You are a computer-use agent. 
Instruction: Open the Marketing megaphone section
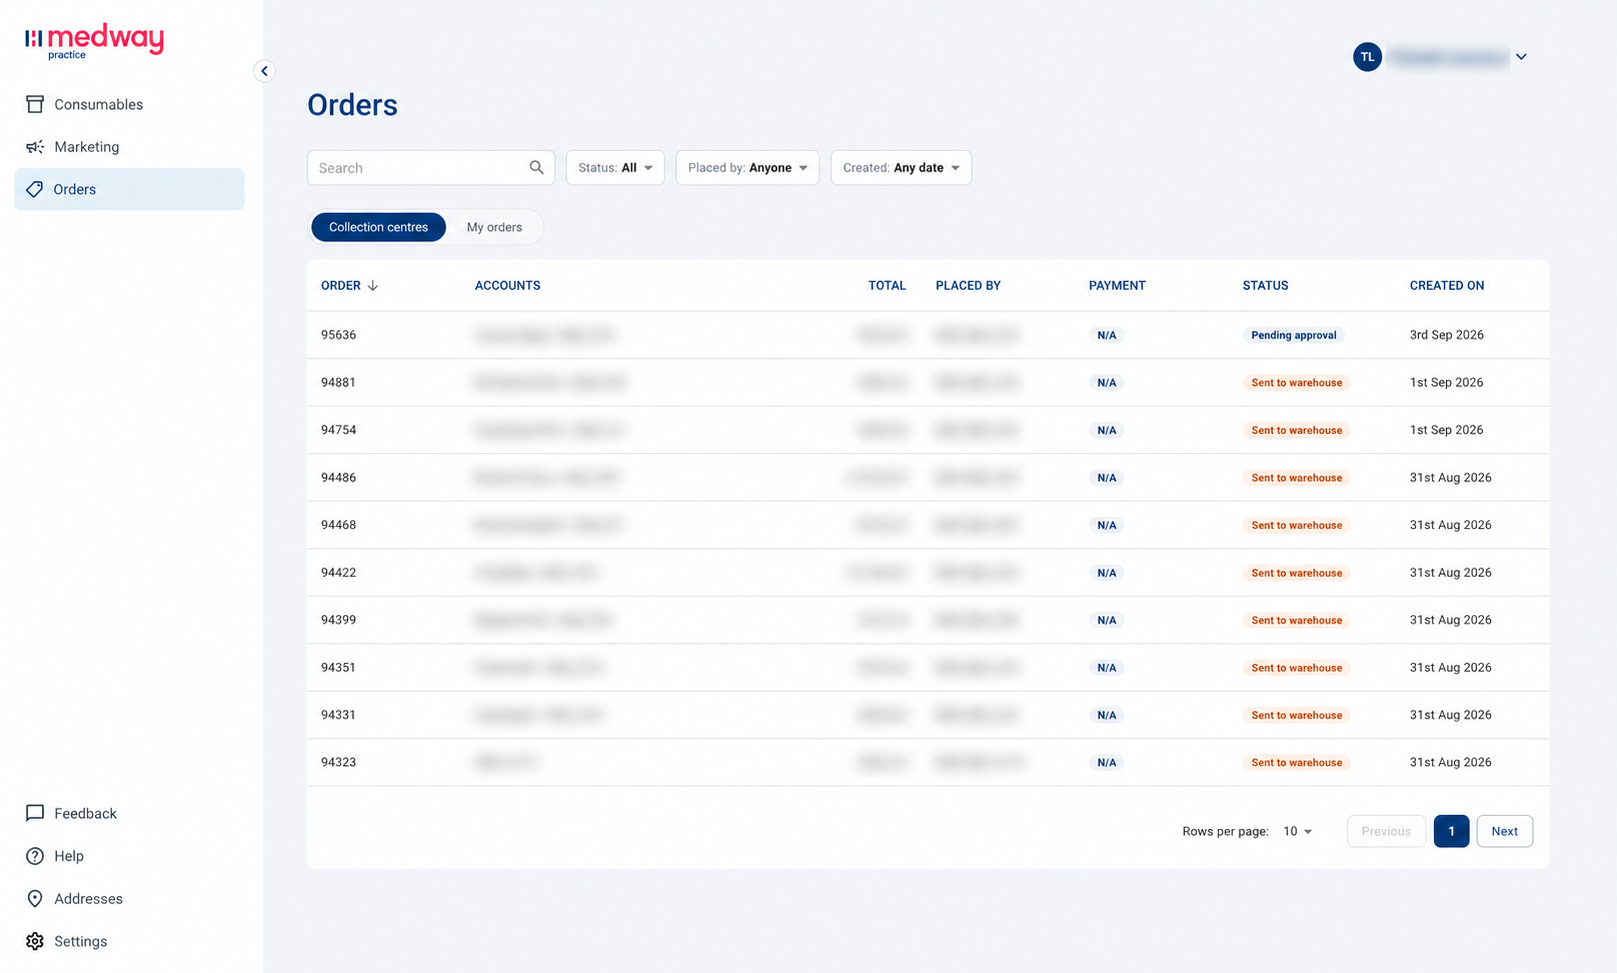coord(35,147)
